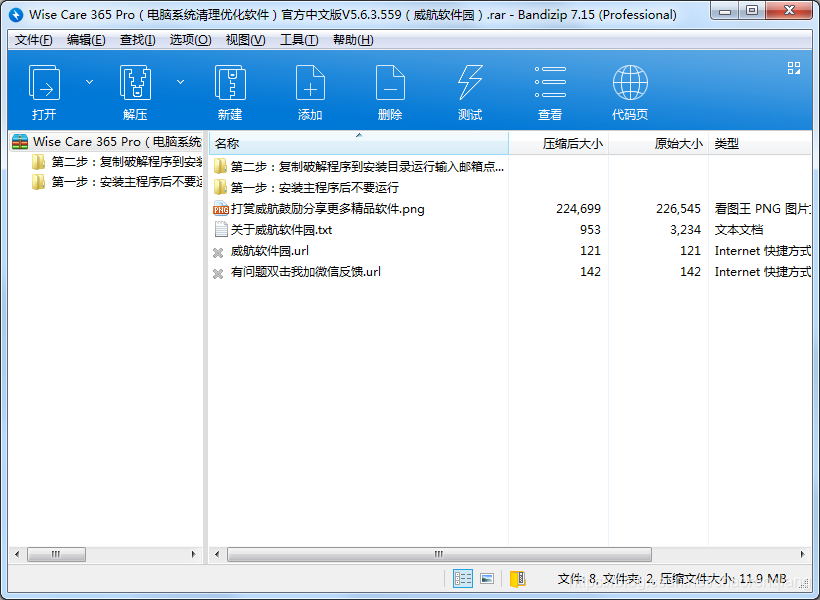
Task: Open the 选项(O) menu
Action: click(190, 40)
